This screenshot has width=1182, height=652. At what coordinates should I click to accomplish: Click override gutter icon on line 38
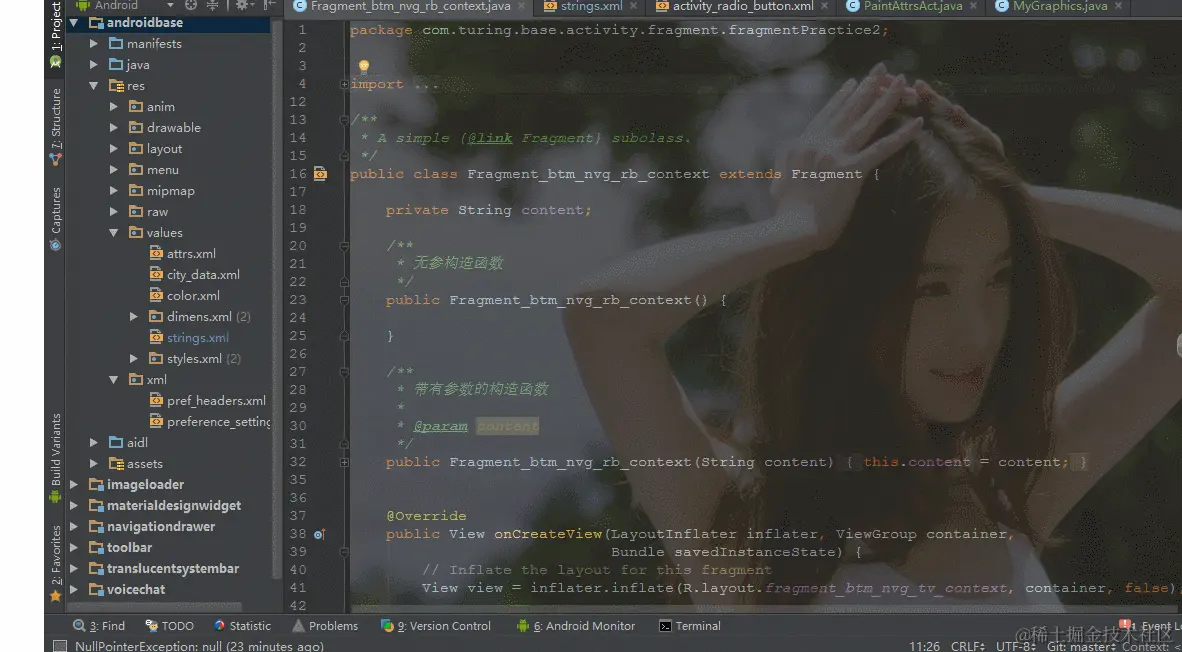point(319,534)
